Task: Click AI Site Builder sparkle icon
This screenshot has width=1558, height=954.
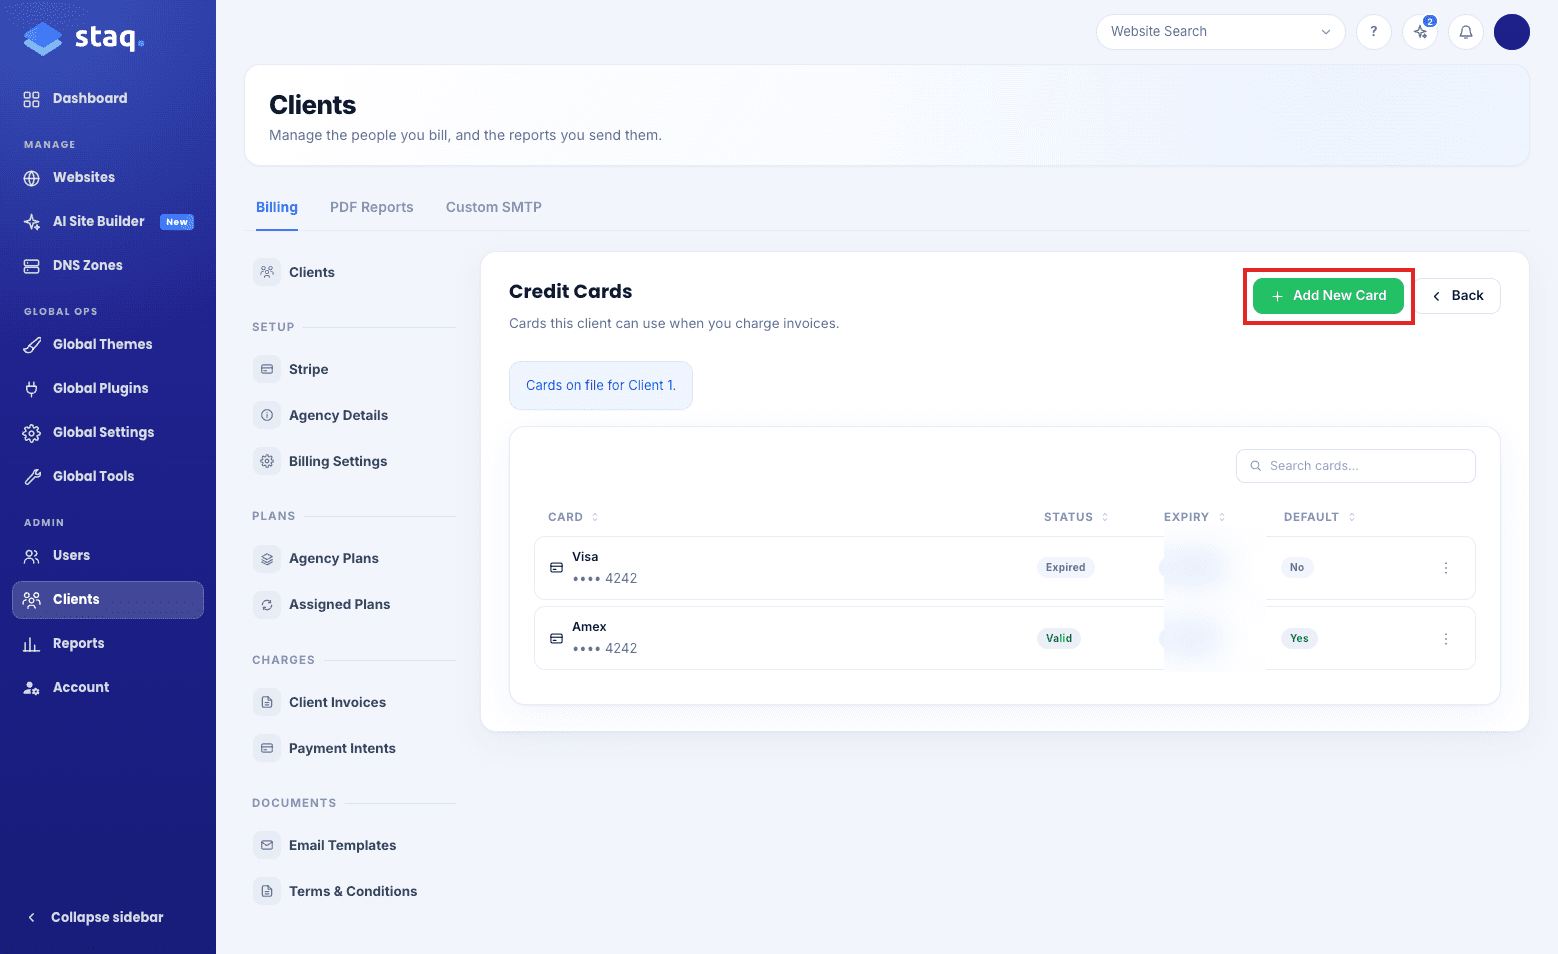Action: click(32, 222)
